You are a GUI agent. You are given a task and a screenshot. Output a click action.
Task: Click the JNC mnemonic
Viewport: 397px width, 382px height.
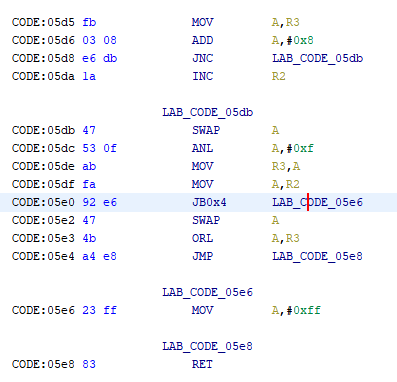[202, 58]
